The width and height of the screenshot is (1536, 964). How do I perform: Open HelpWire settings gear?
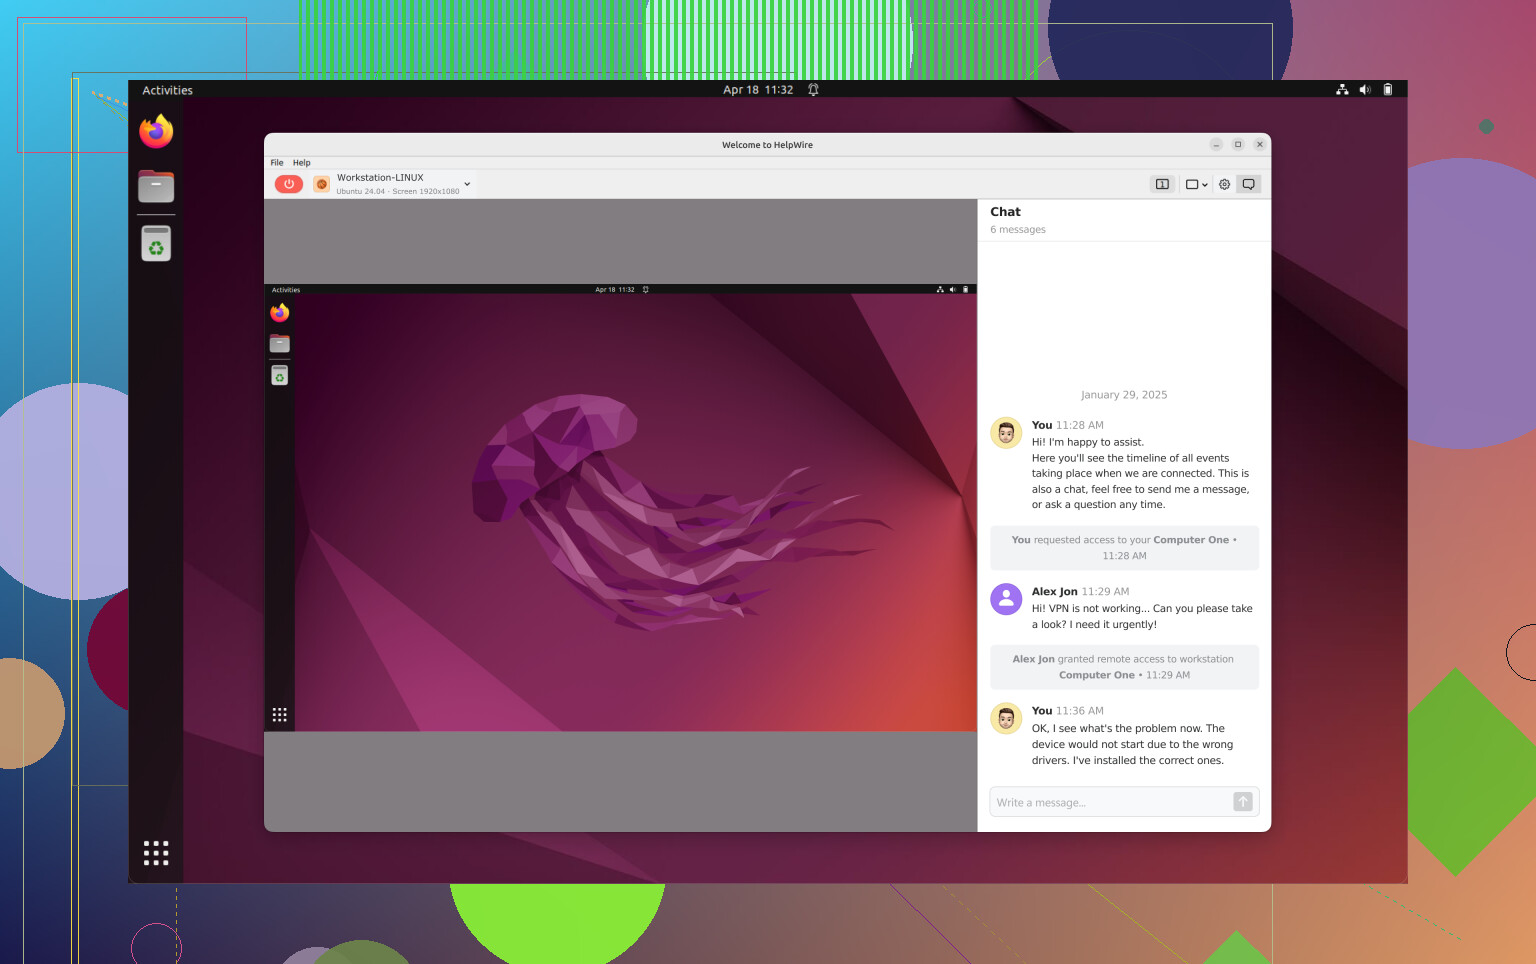(1224, 184)
